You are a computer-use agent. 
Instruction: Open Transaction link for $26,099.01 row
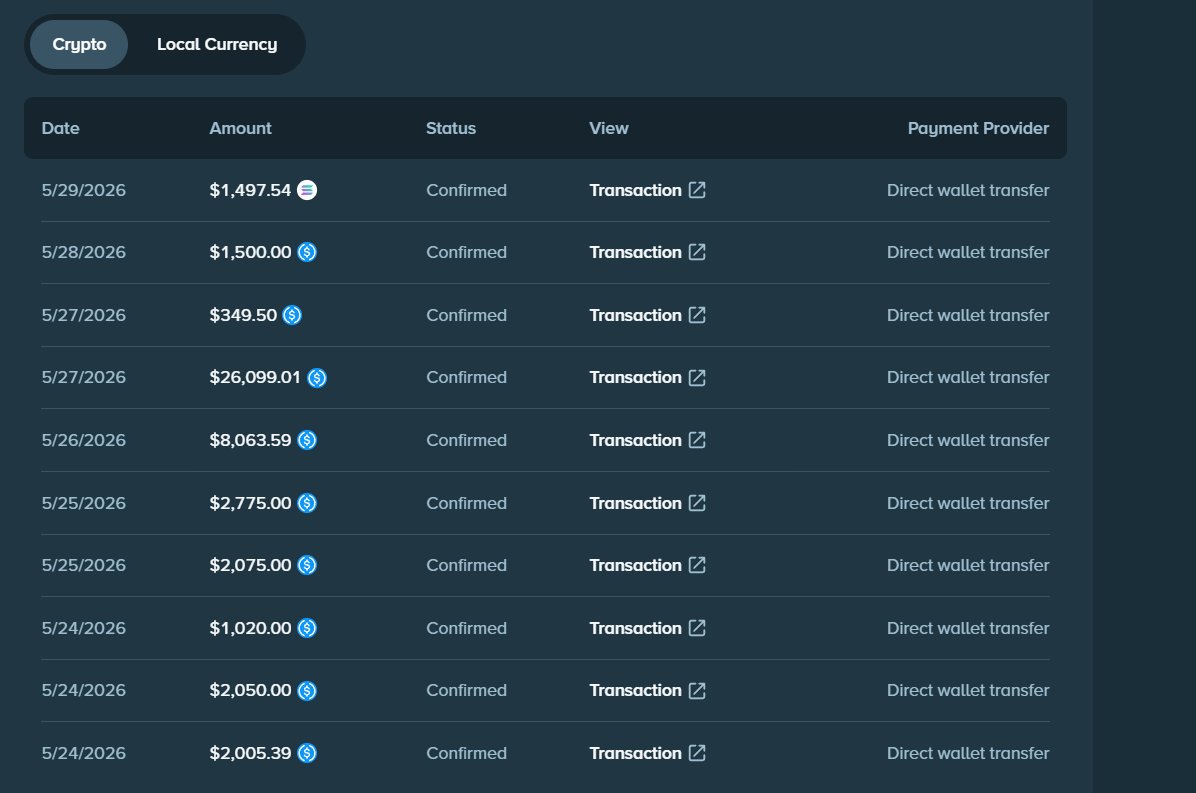point(648,377)
